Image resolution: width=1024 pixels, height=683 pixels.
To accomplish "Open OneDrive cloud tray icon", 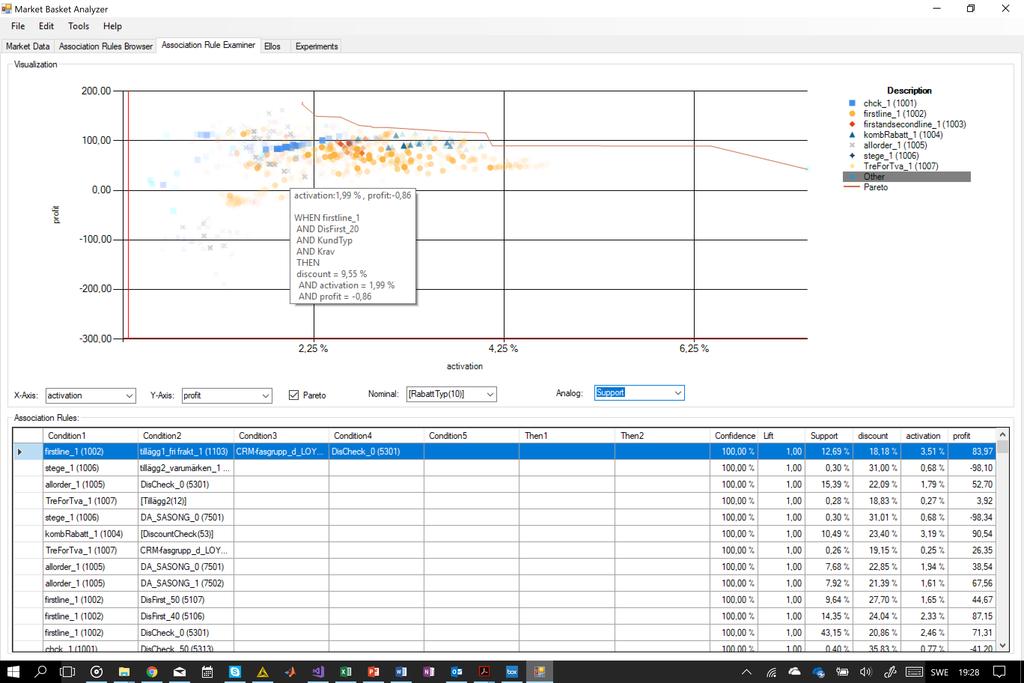I will click(x=794, y=671).
